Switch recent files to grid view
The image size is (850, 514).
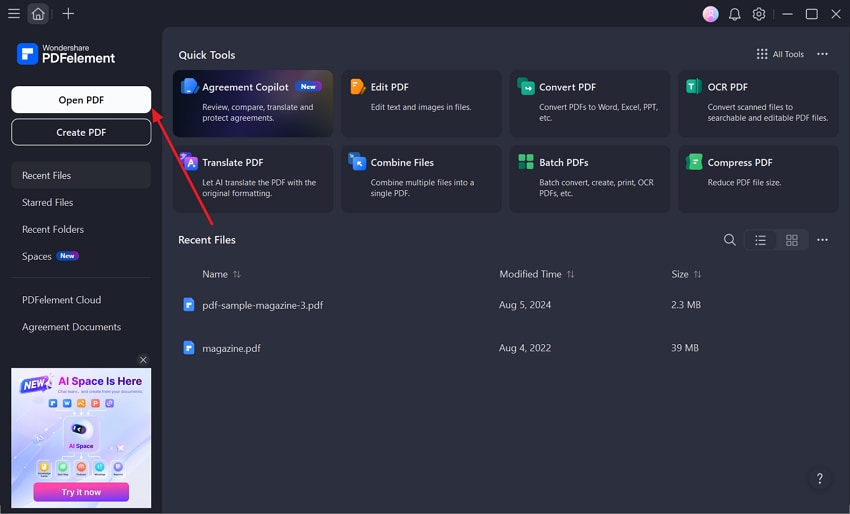point(792,240)
